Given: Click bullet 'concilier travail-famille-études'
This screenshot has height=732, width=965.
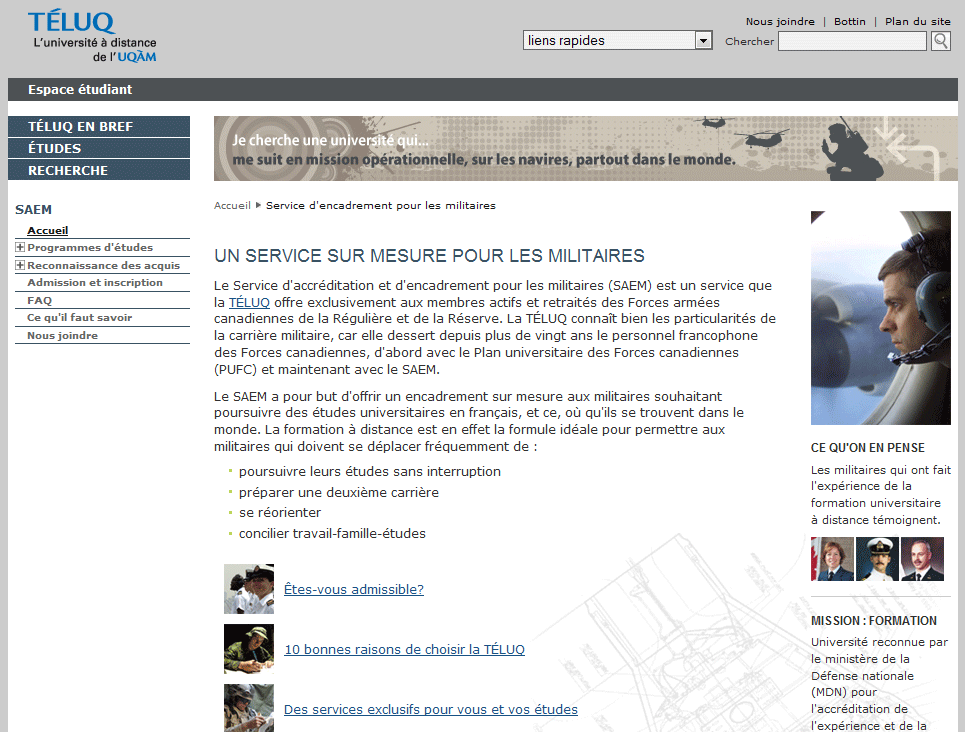Looking at the screenshot, I should tap(332, 534).
